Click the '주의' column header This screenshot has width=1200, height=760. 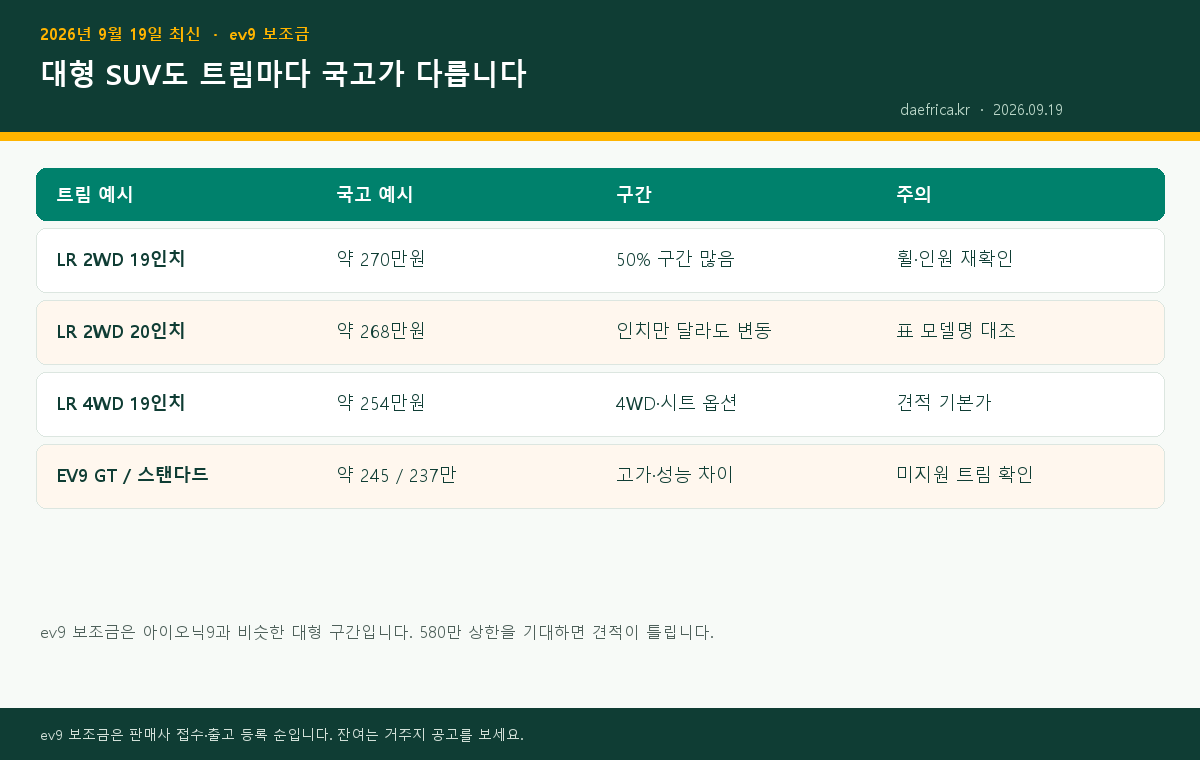point(914,195)
